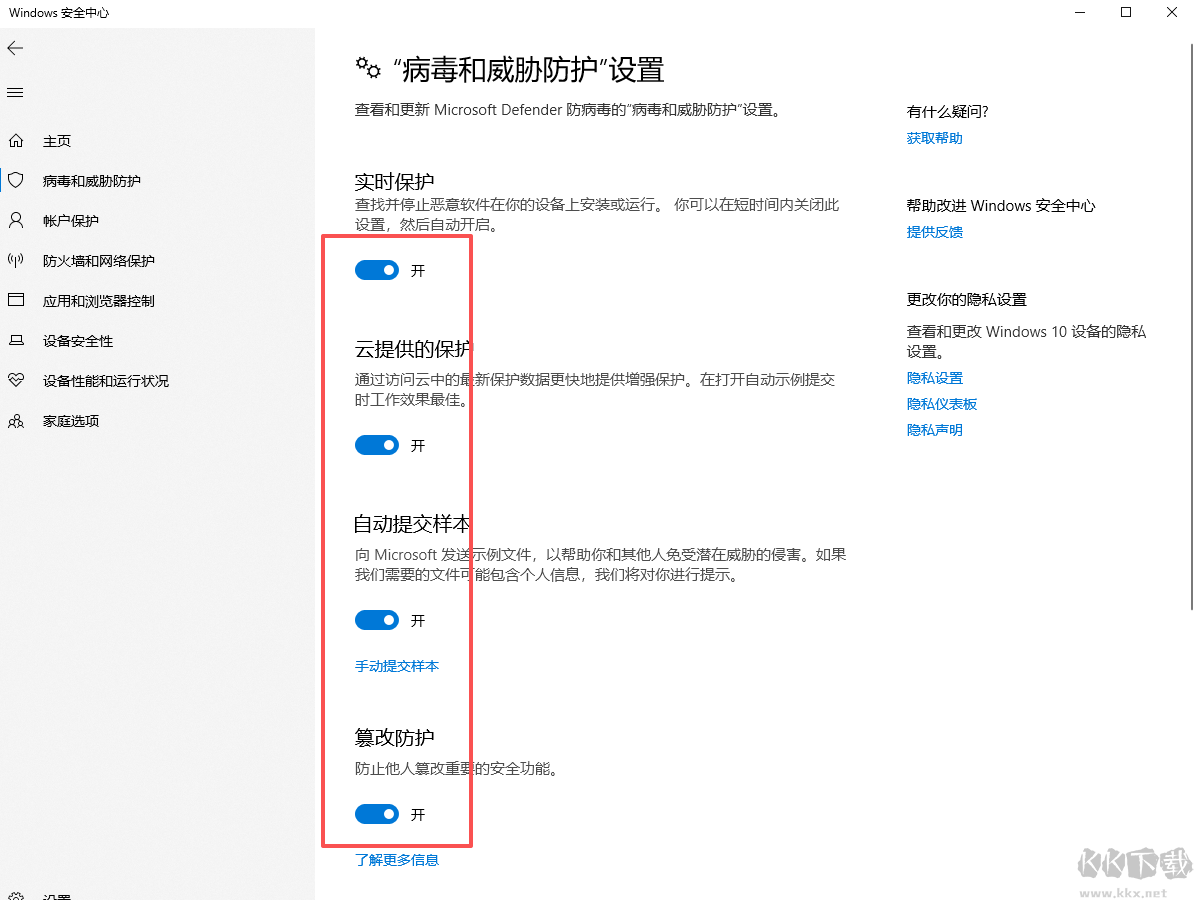The image size is (1194, 900).
Task: Open 防火墙和网络保护 section
Action: pos(98,261)
